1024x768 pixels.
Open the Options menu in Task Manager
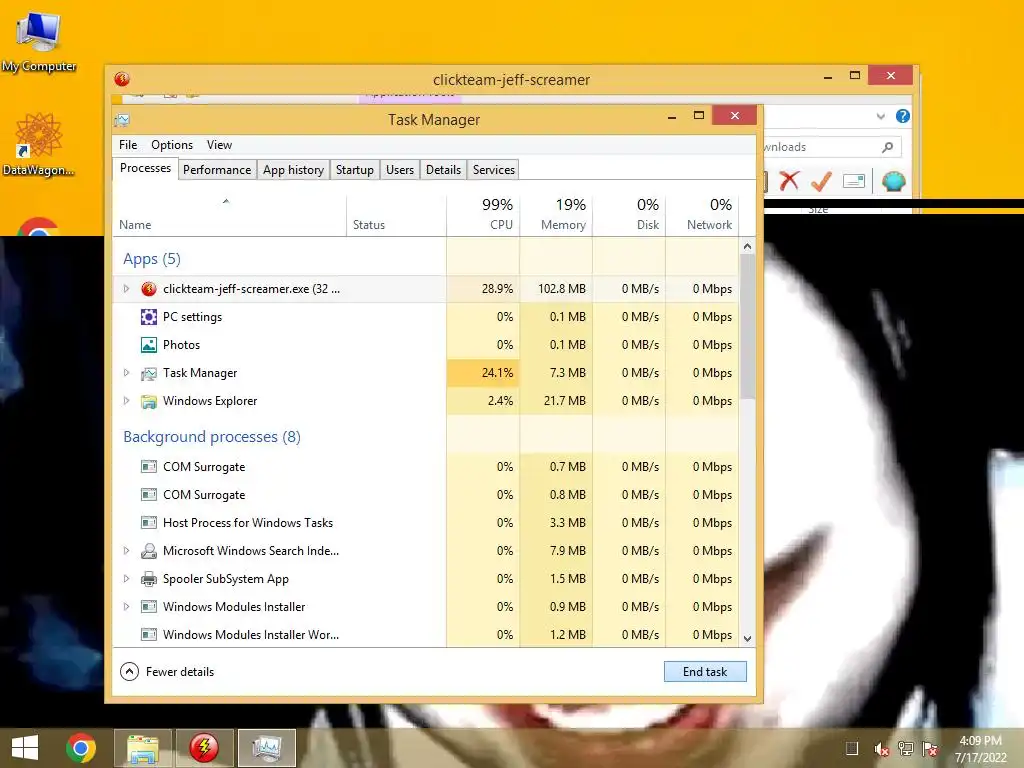pyautogui.click(x=172, y=145)
